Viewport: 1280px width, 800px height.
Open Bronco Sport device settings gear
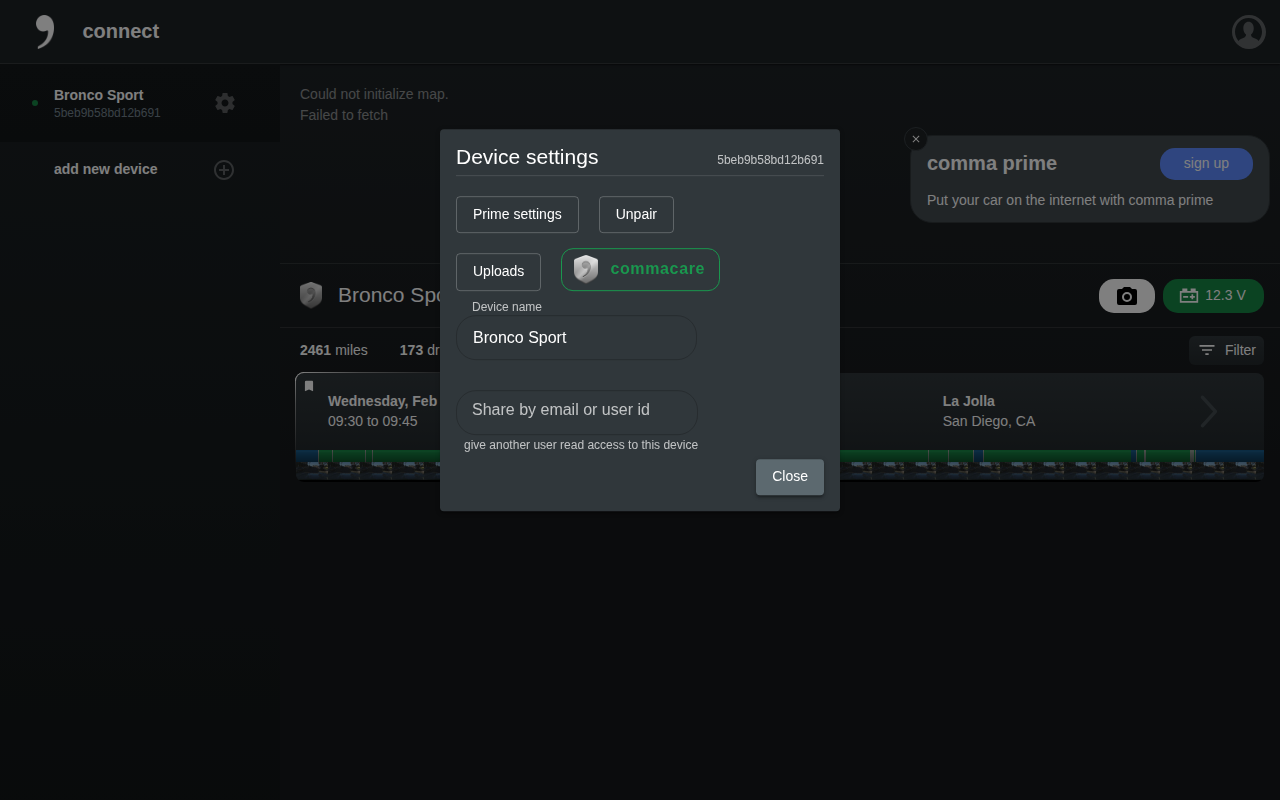[225, 103]
